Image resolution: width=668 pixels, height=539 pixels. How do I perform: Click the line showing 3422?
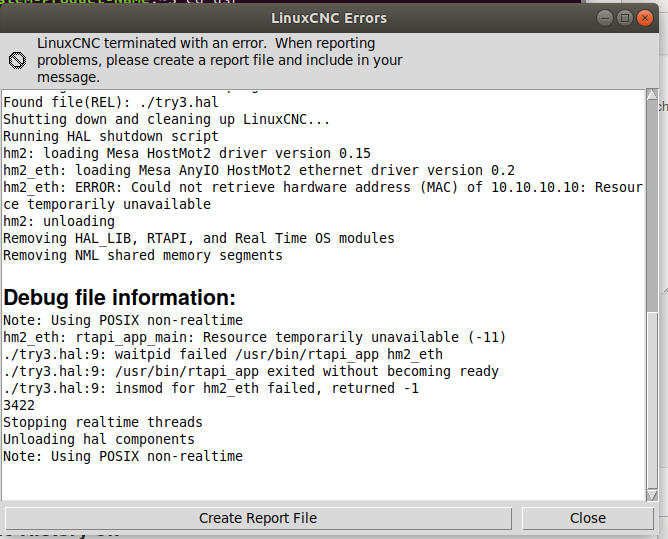[x=19, y=405]
